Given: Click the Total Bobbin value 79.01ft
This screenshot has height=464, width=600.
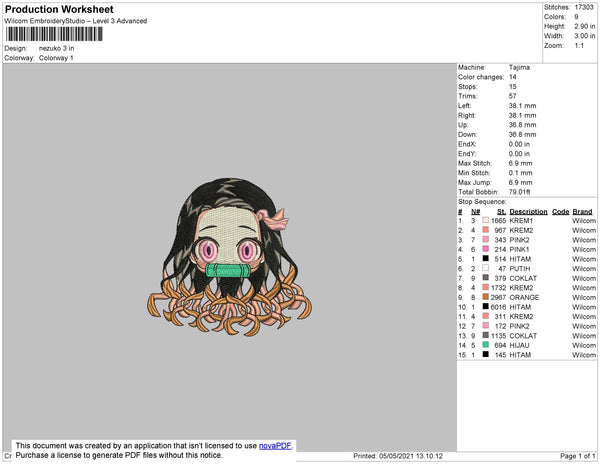Looking at the screenshot, I should (519, 192).
